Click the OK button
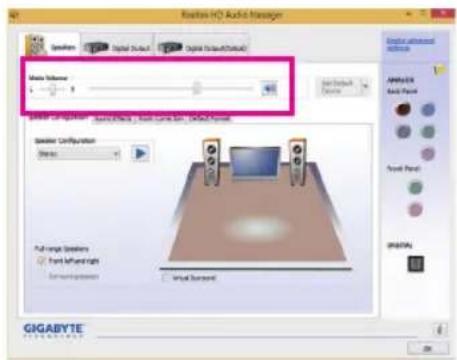The height and width of the screenshot is (360, 457). (x=428, y=349)
